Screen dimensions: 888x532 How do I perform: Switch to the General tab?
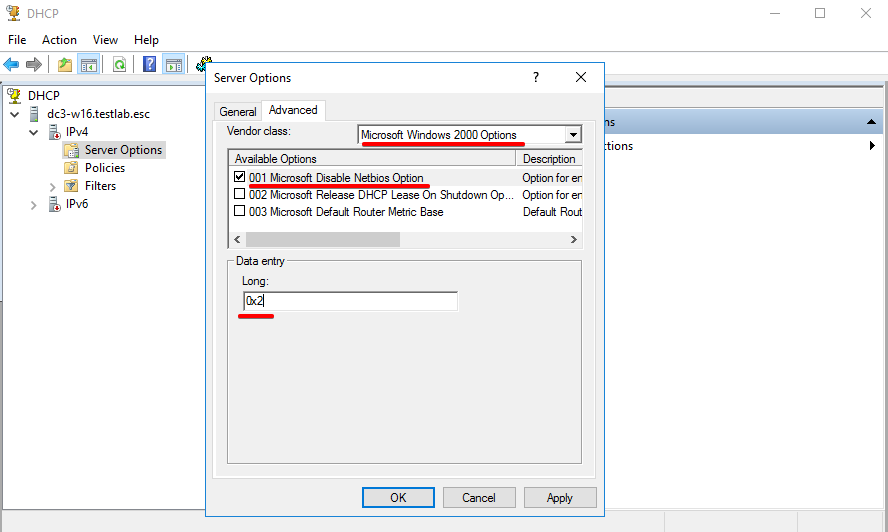(238, 112)
